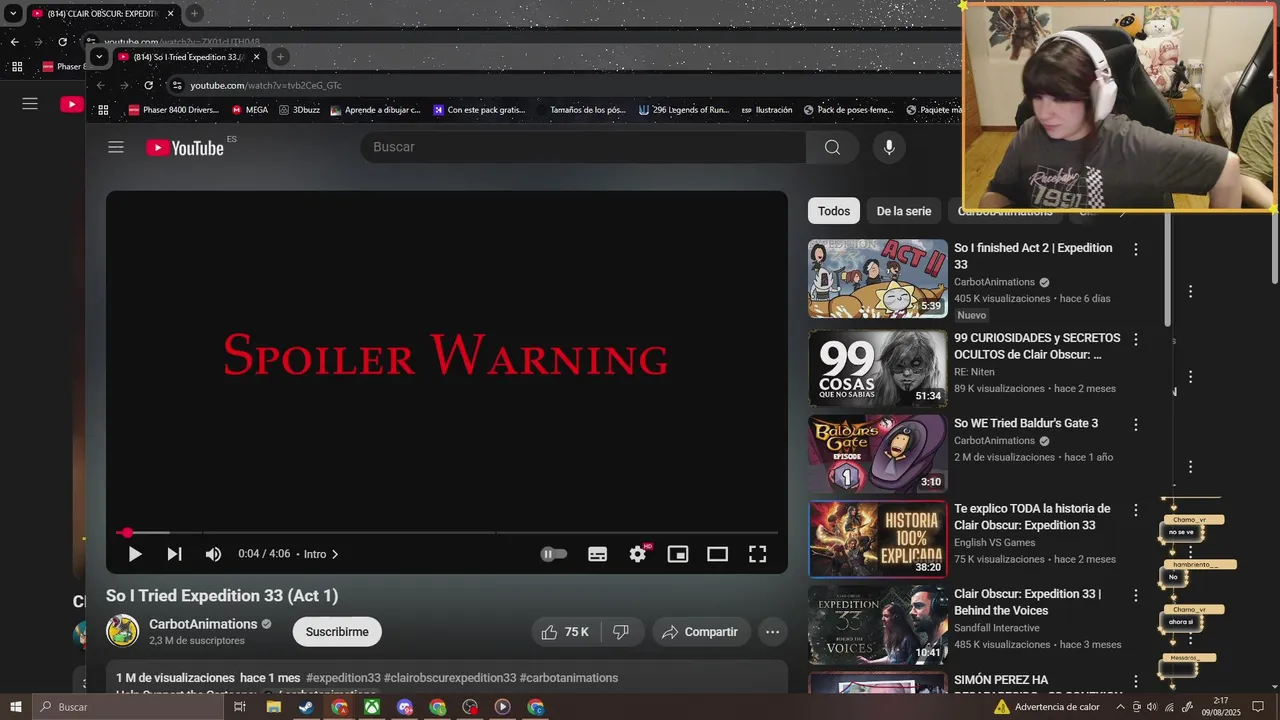Screen dimensions: 1280x720
Task: Like the video with 75 K likes
Action: 564,632
